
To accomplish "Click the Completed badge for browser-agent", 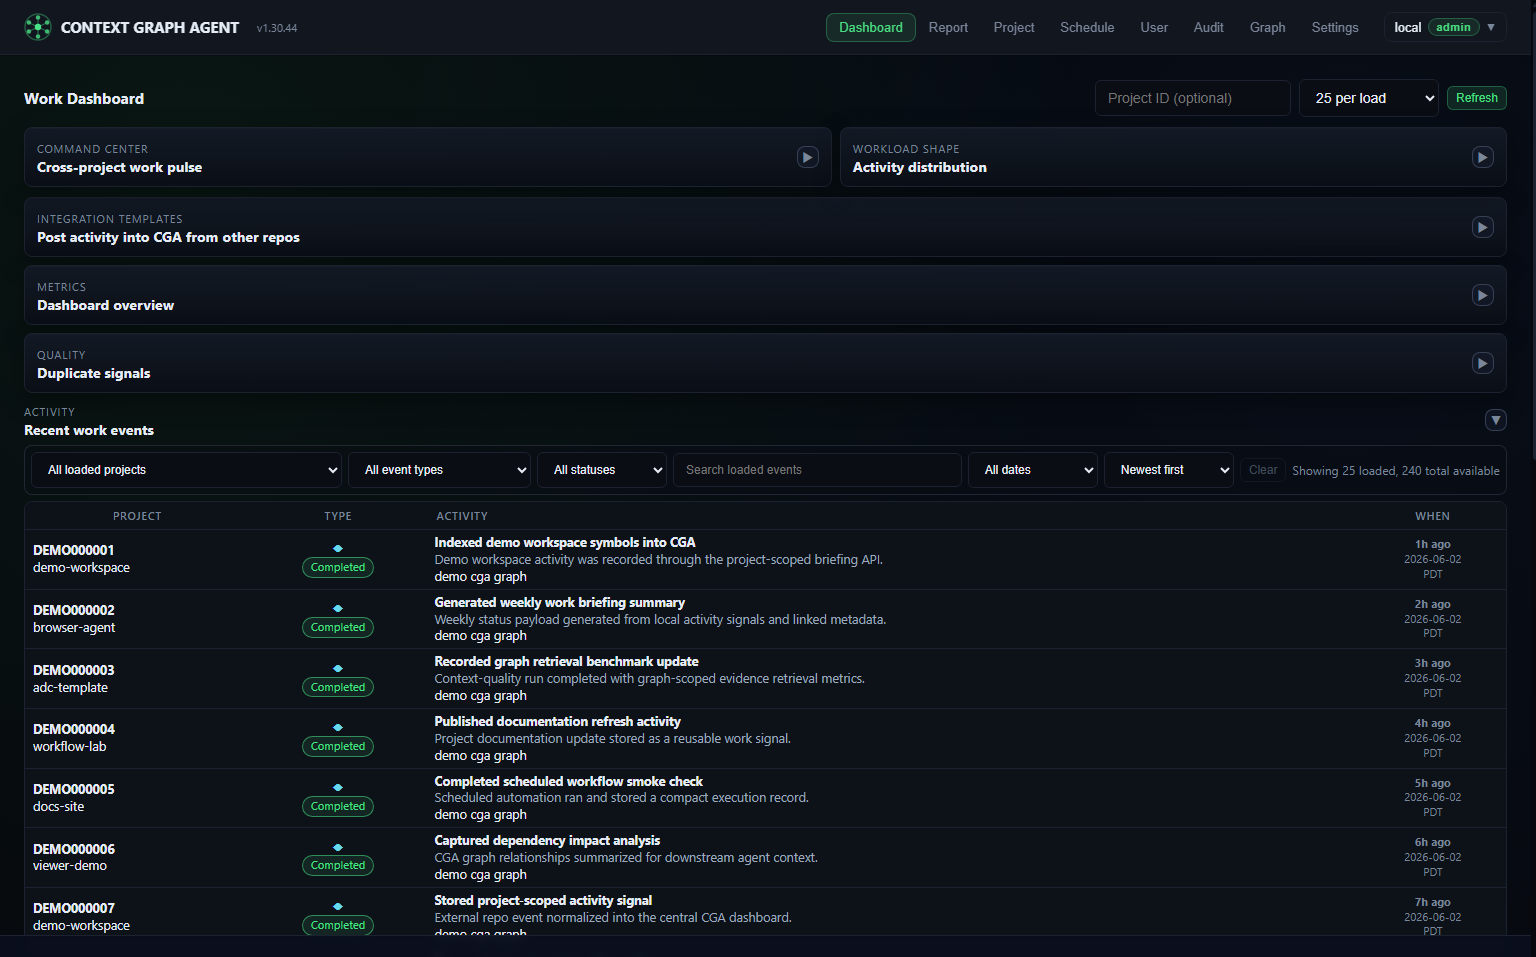I will pos(338,627).
